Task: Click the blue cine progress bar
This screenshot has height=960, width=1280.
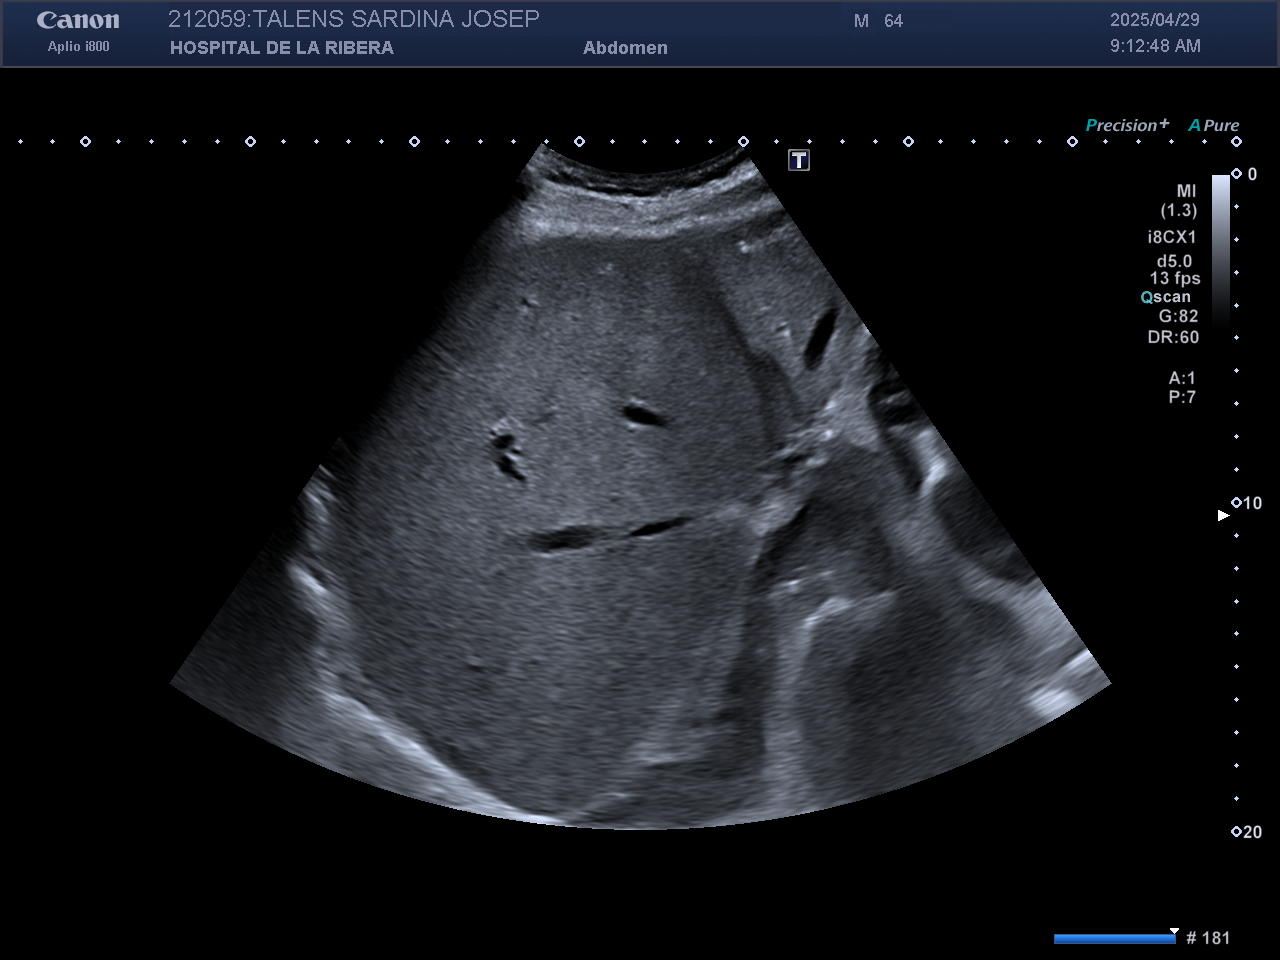Action: pyautogui.click(x=1114, y=938)
